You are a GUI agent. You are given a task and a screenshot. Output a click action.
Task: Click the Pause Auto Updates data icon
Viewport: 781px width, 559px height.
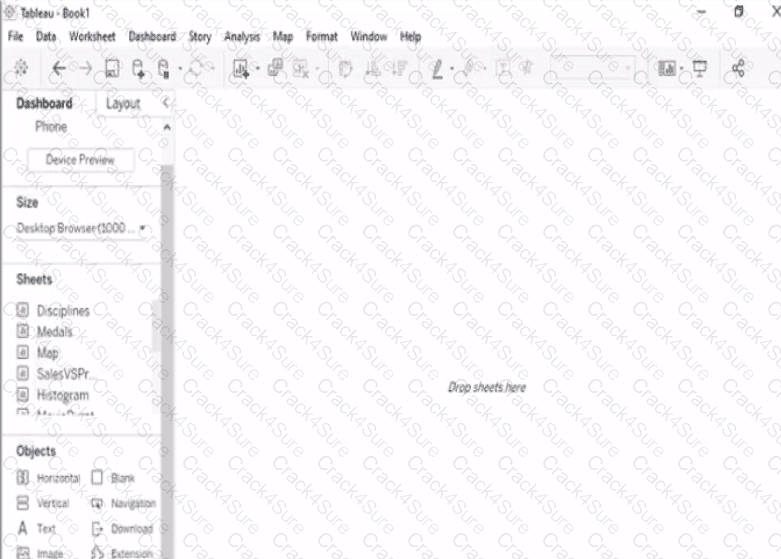pyautogui.click(x=163, y=68)
